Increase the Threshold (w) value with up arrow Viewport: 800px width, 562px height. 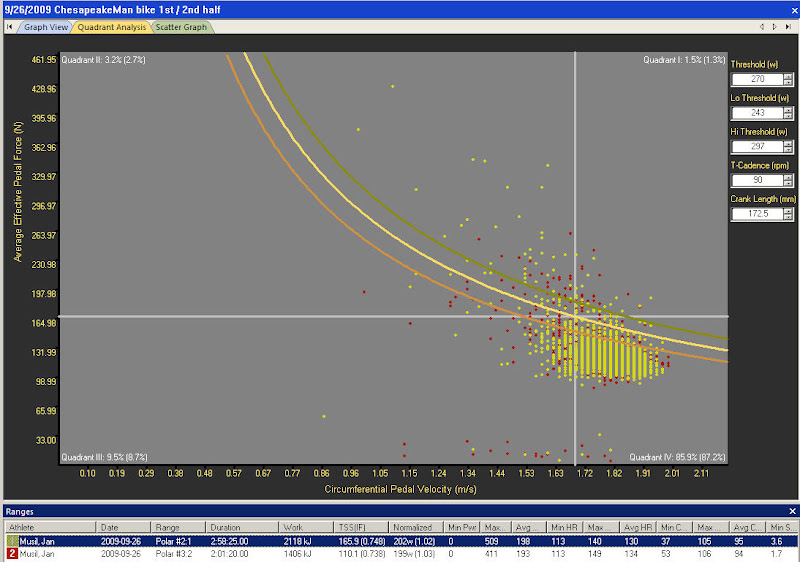tap(789, 75)
